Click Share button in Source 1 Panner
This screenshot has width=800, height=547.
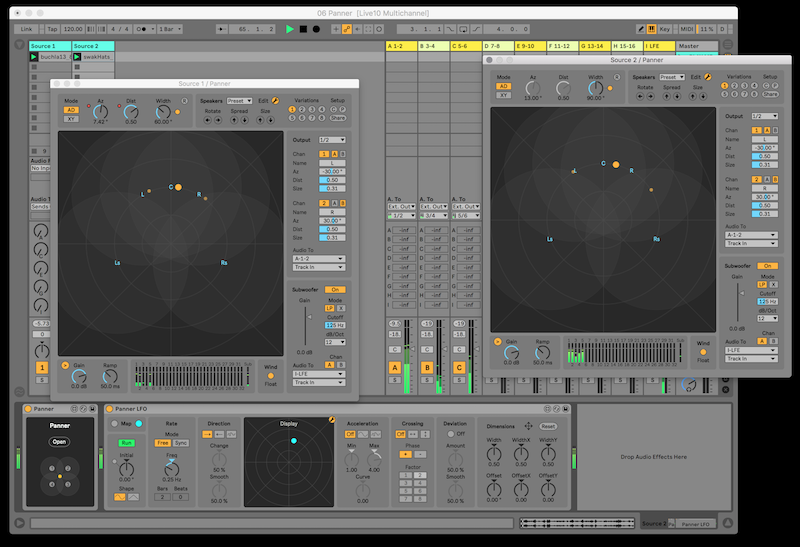point(338,118)
